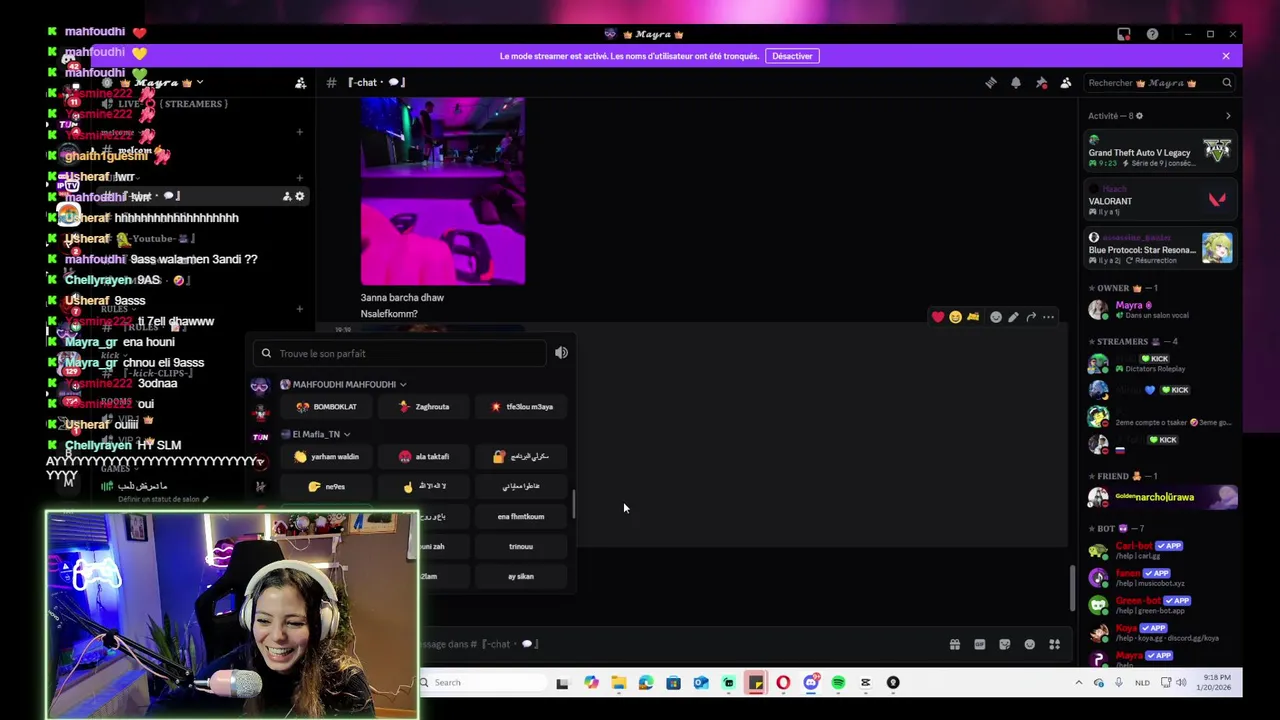Open server name Mayra dropdown
The image size is (1280, 720).
tap(164, 83)
